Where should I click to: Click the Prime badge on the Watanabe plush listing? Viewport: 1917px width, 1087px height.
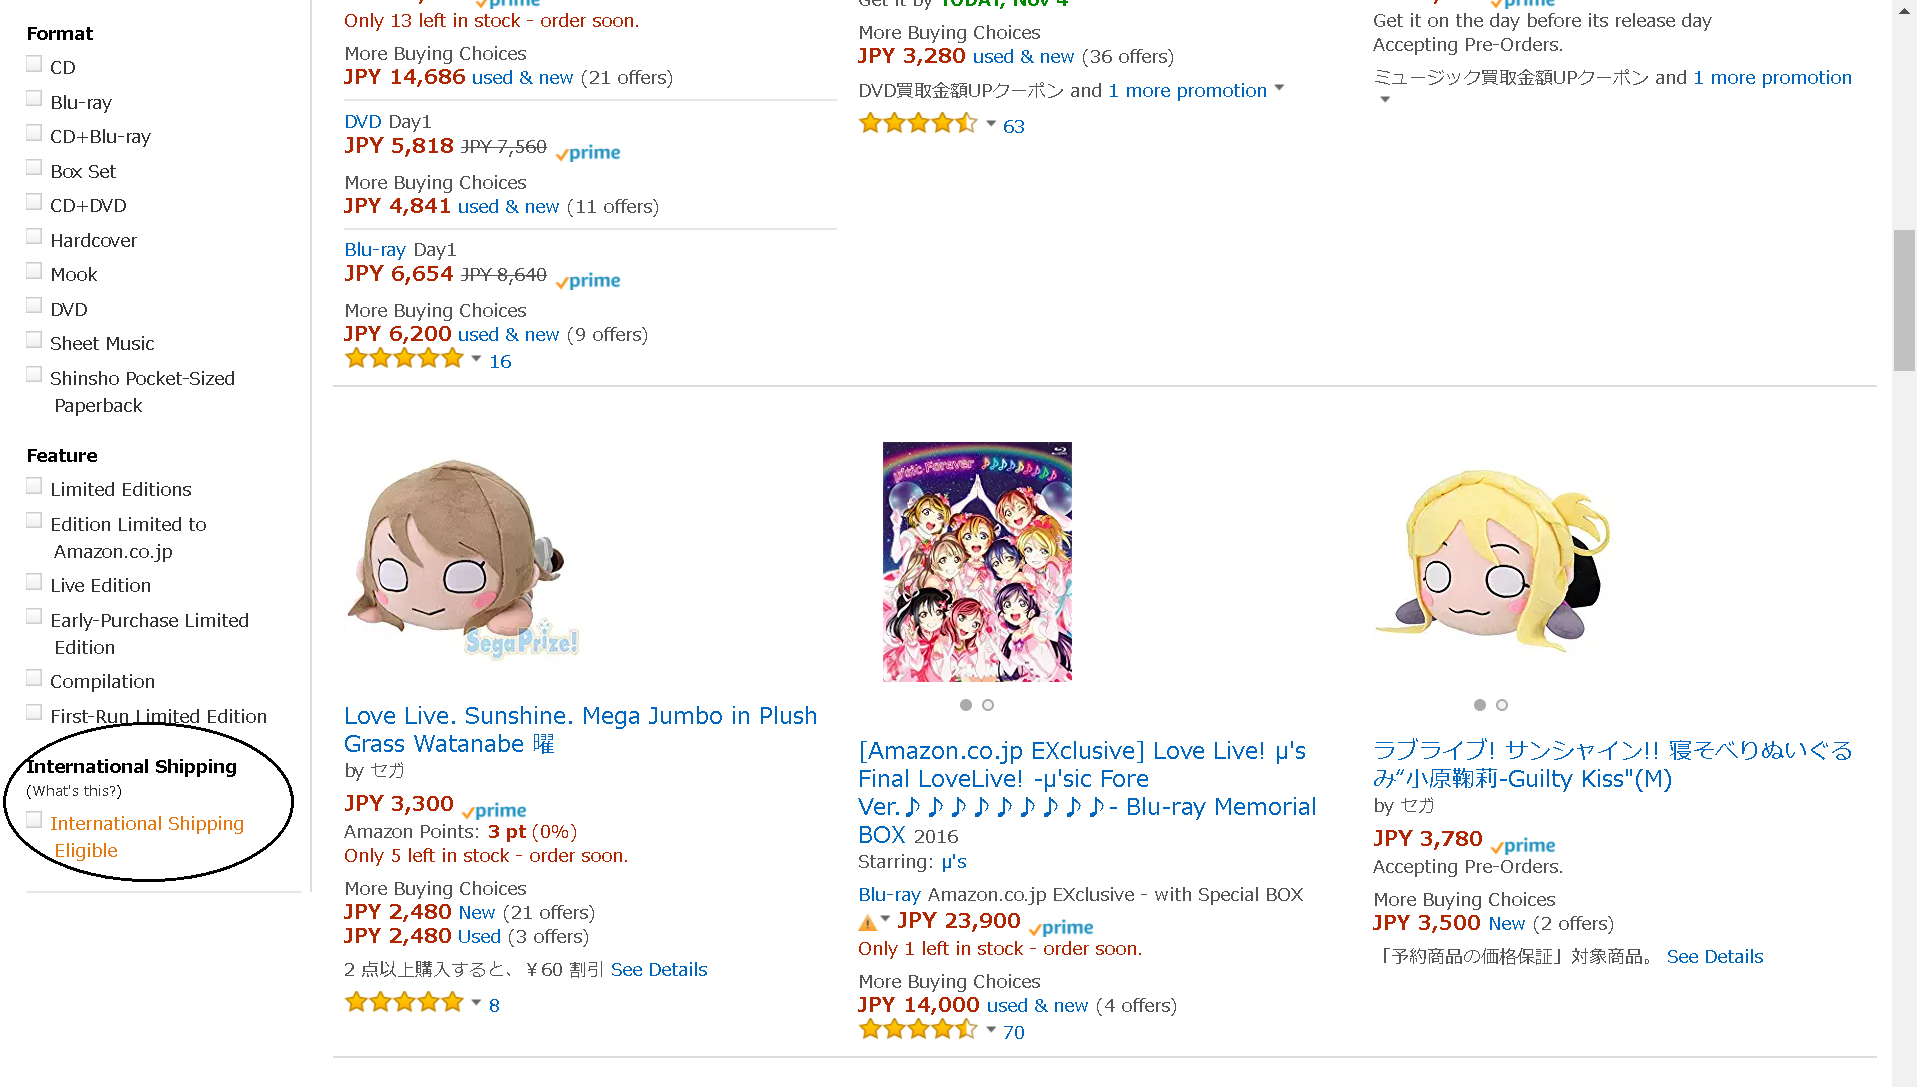(x=492, y=810)
